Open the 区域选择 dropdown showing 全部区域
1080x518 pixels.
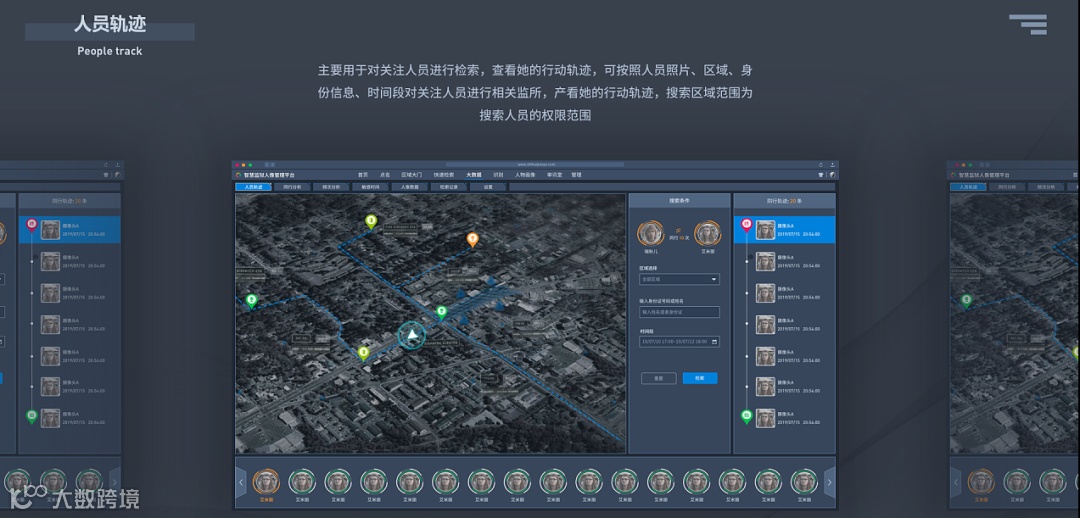click(x=679, y=280)
